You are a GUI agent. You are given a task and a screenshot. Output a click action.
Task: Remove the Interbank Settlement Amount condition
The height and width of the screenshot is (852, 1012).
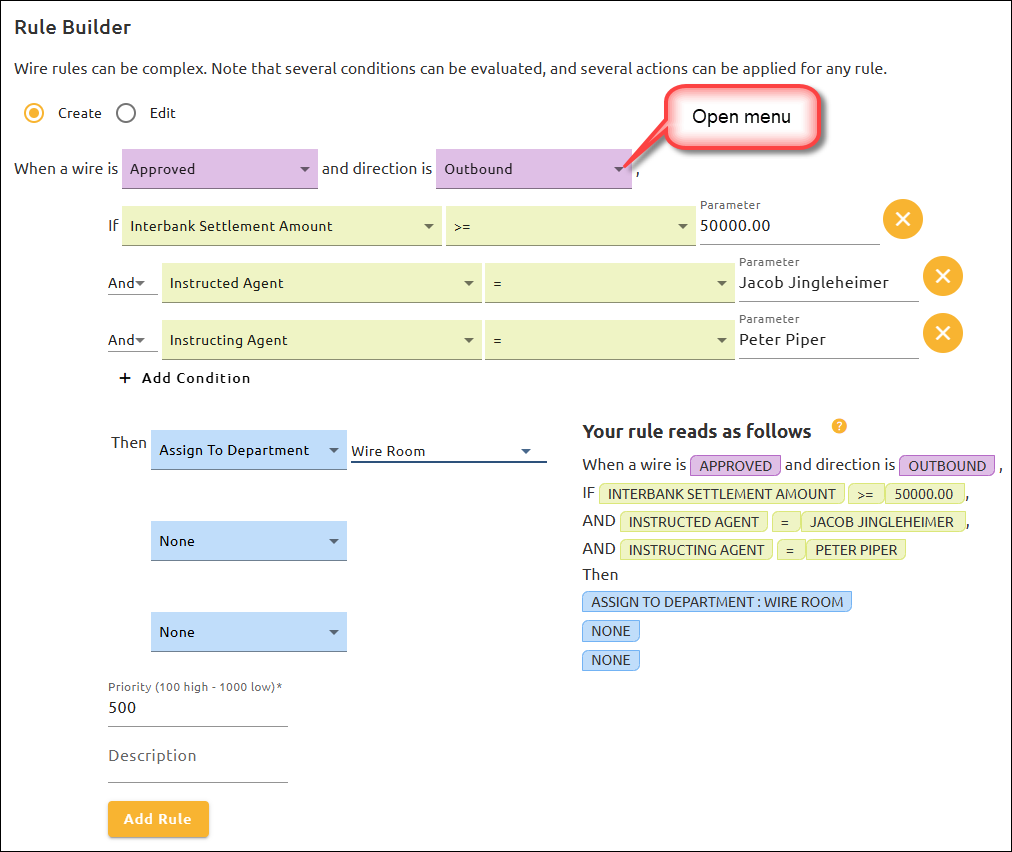[x=903, y=219]
